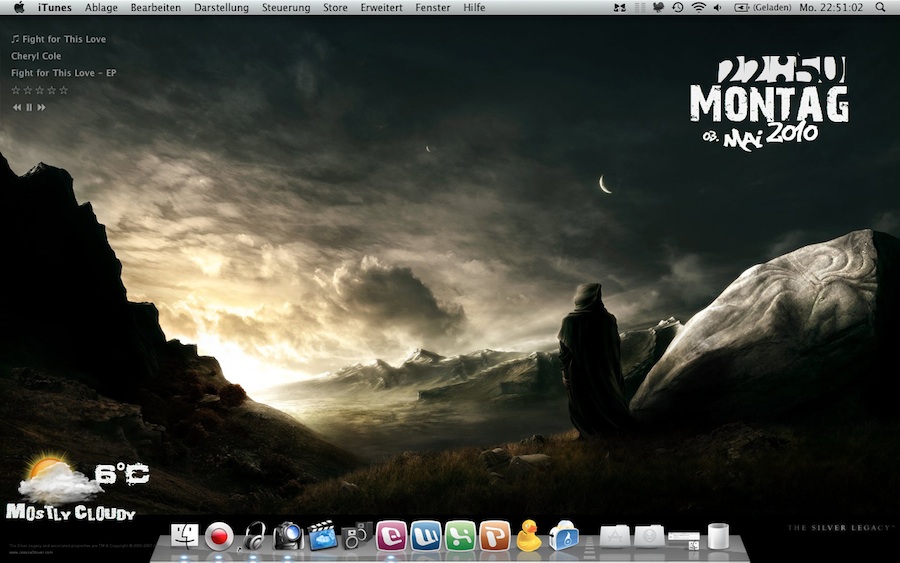The width and height of the screenshot is (900, 563).
Task: Rate the song two stars
Action: click(x=28, y=90)
